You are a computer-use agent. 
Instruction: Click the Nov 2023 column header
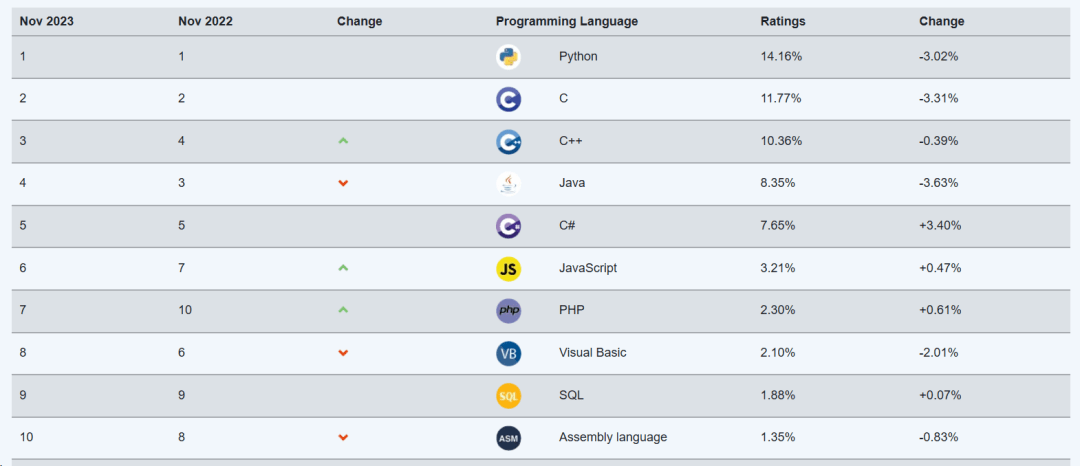coord(47,21)
